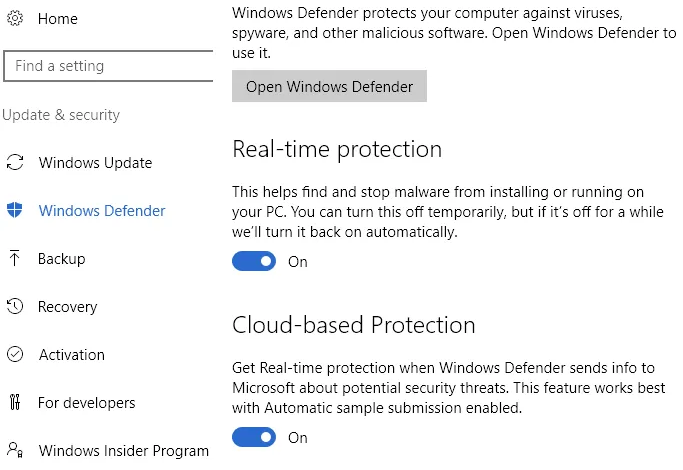
Task: Click the Backup upward arrow icon
Action: pyautogui.click(x=14, y=258)
